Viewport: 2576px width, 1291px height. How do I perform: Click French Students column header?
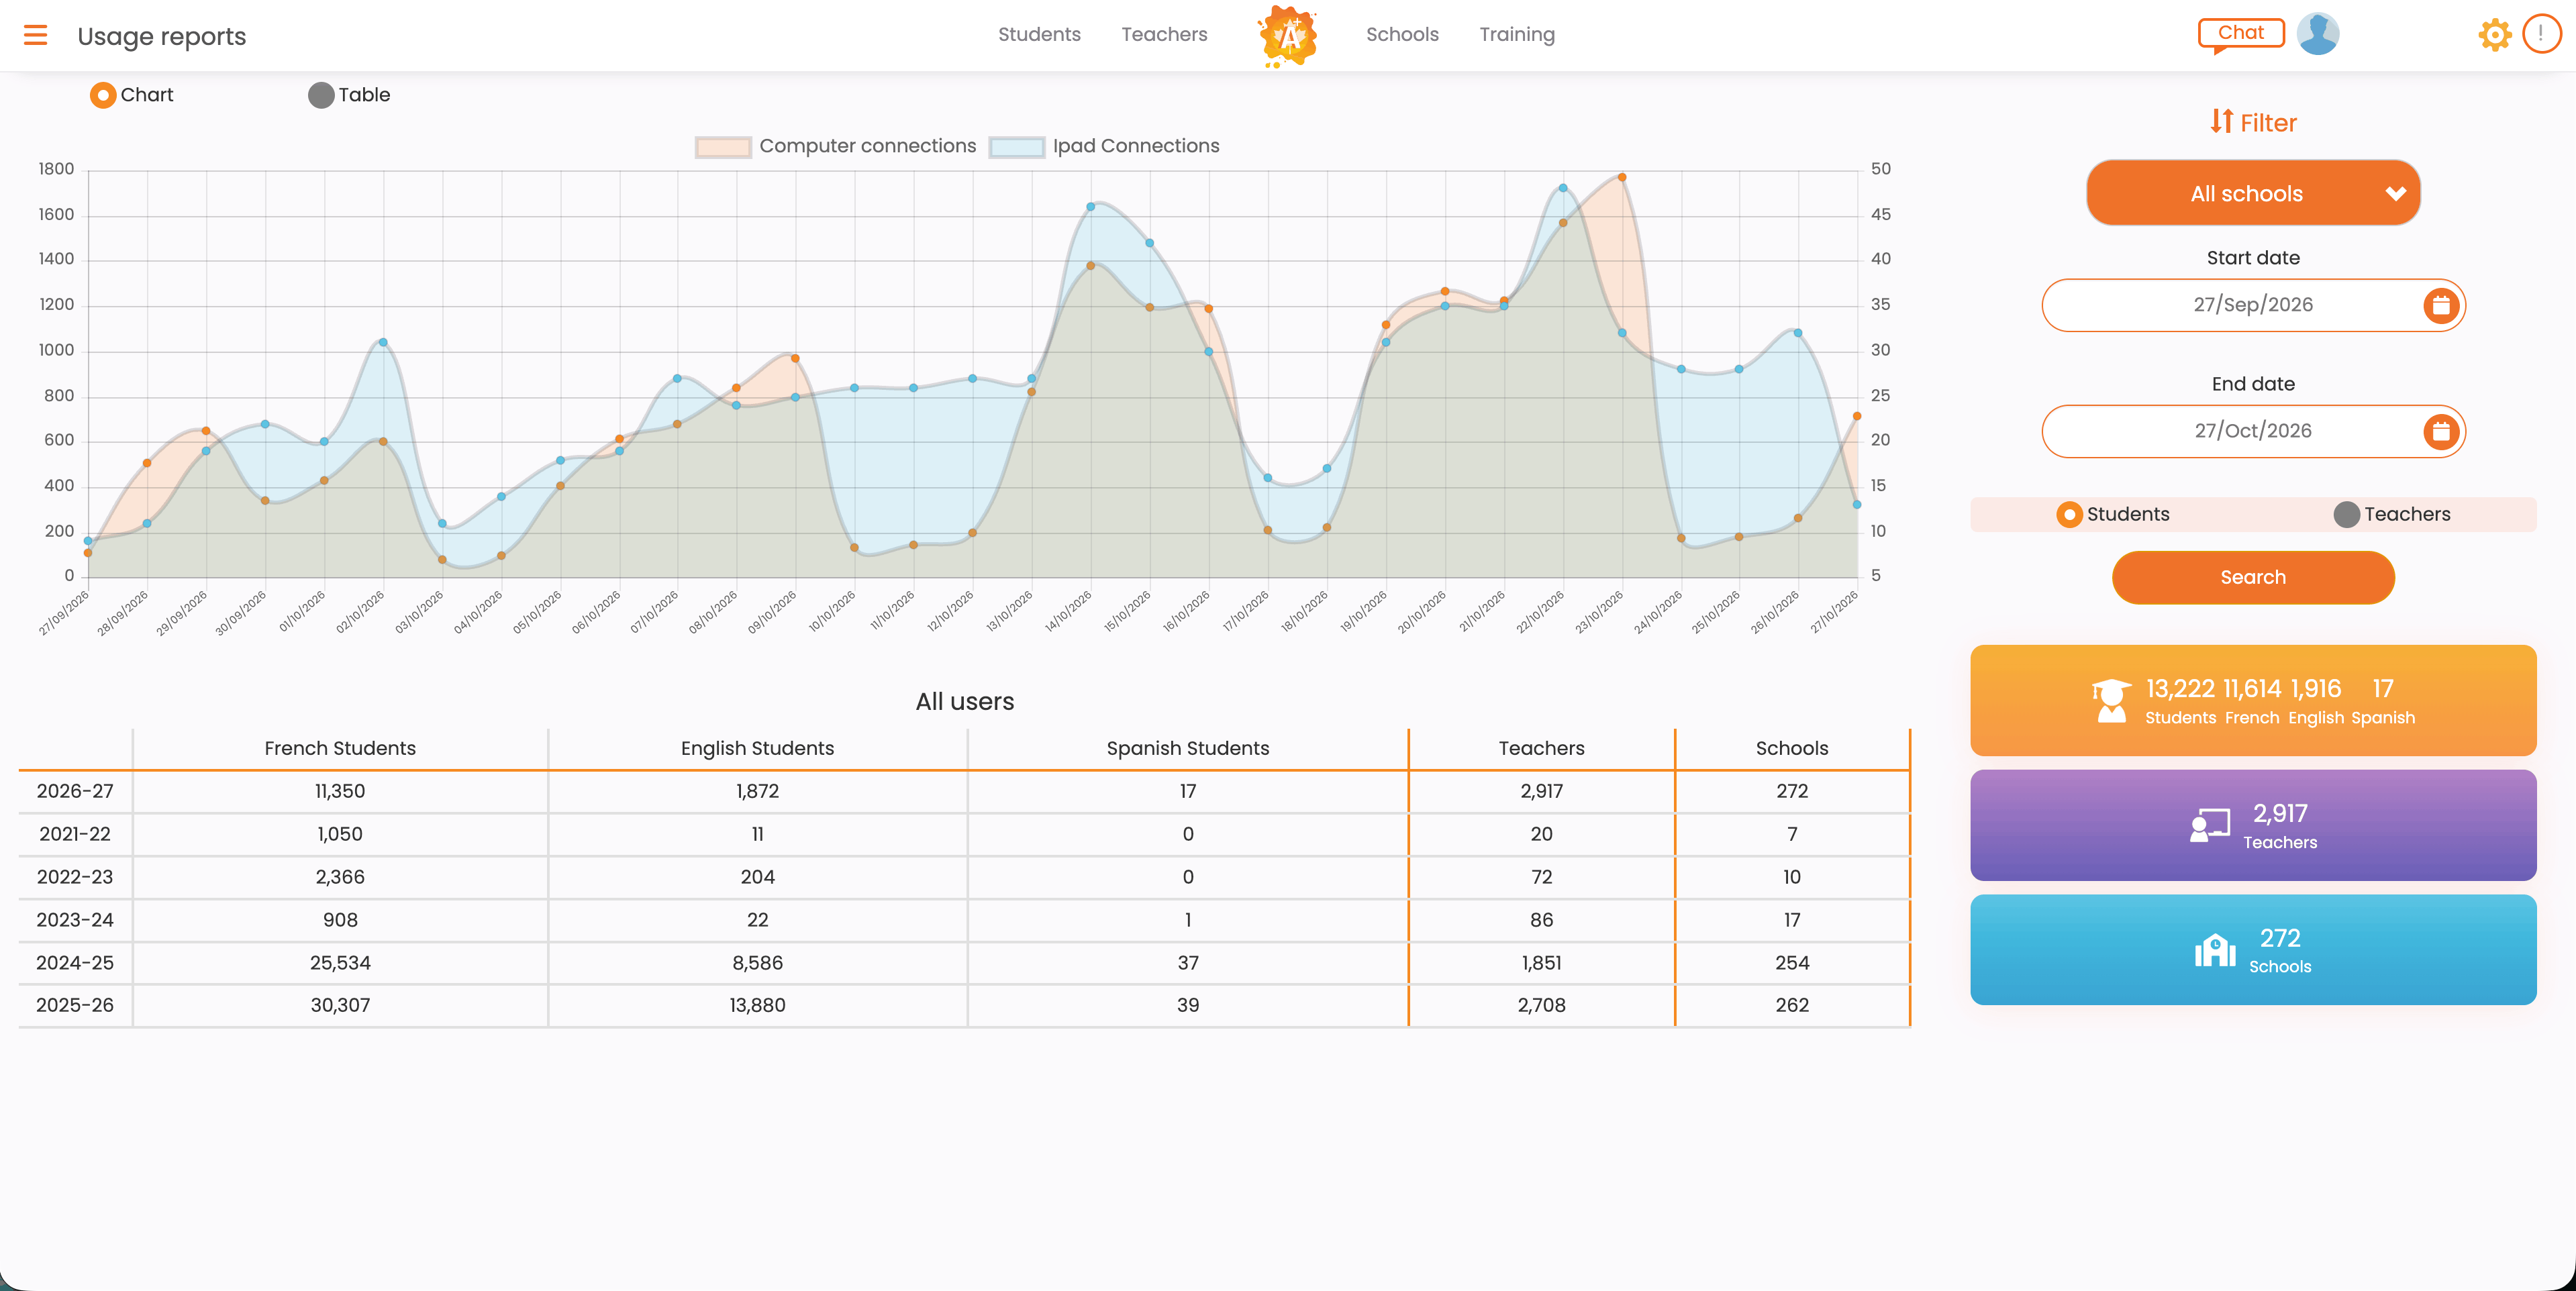pos(340,748)
